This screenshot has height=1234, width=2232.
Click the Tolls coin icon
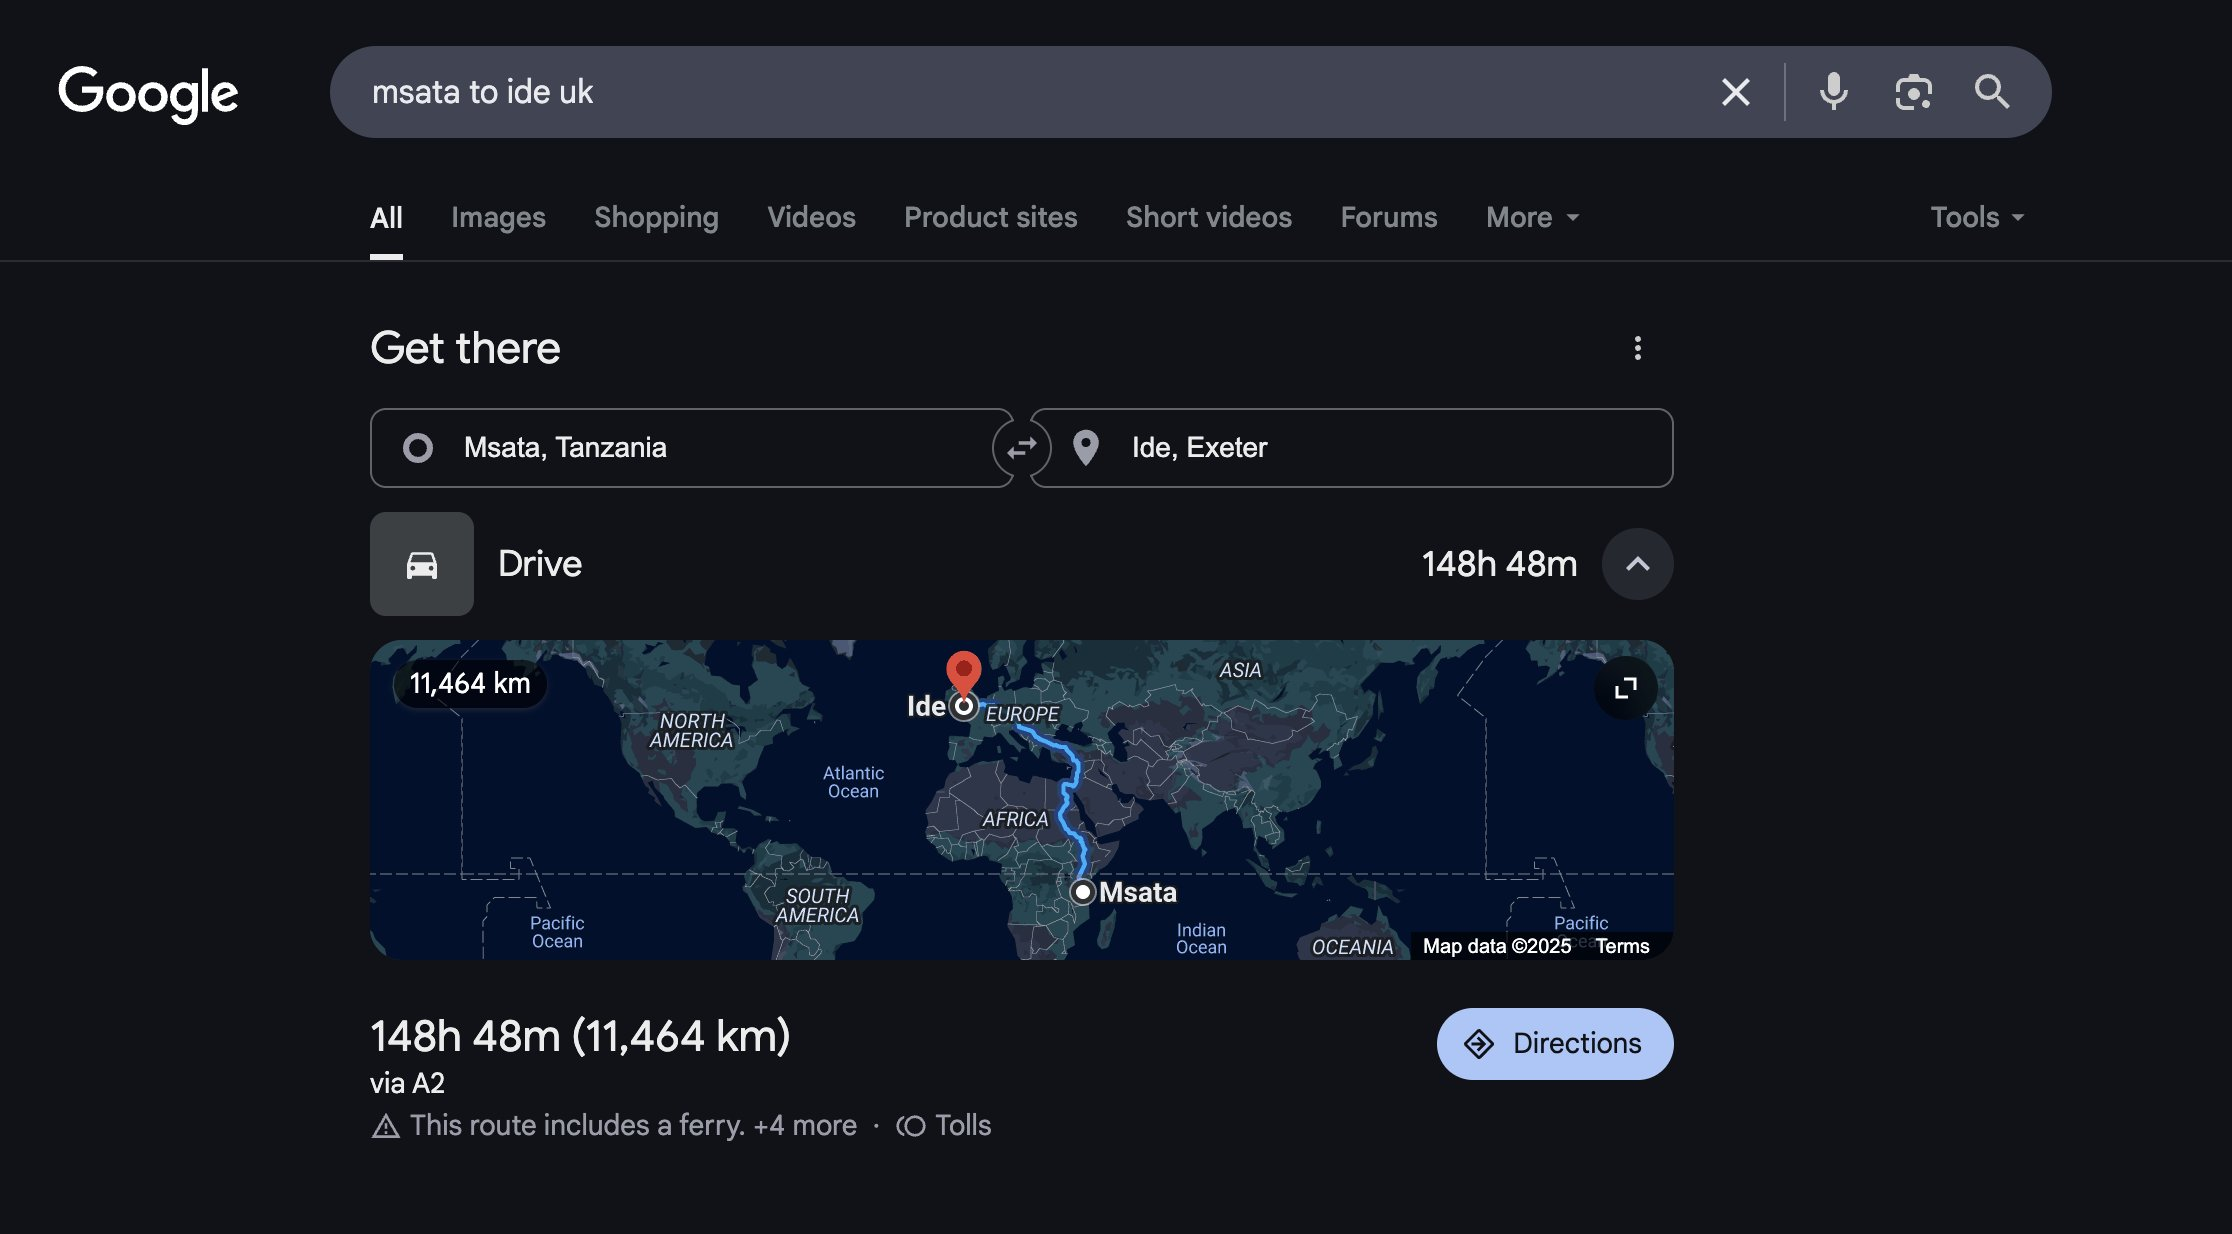(x=911, y=1126)
